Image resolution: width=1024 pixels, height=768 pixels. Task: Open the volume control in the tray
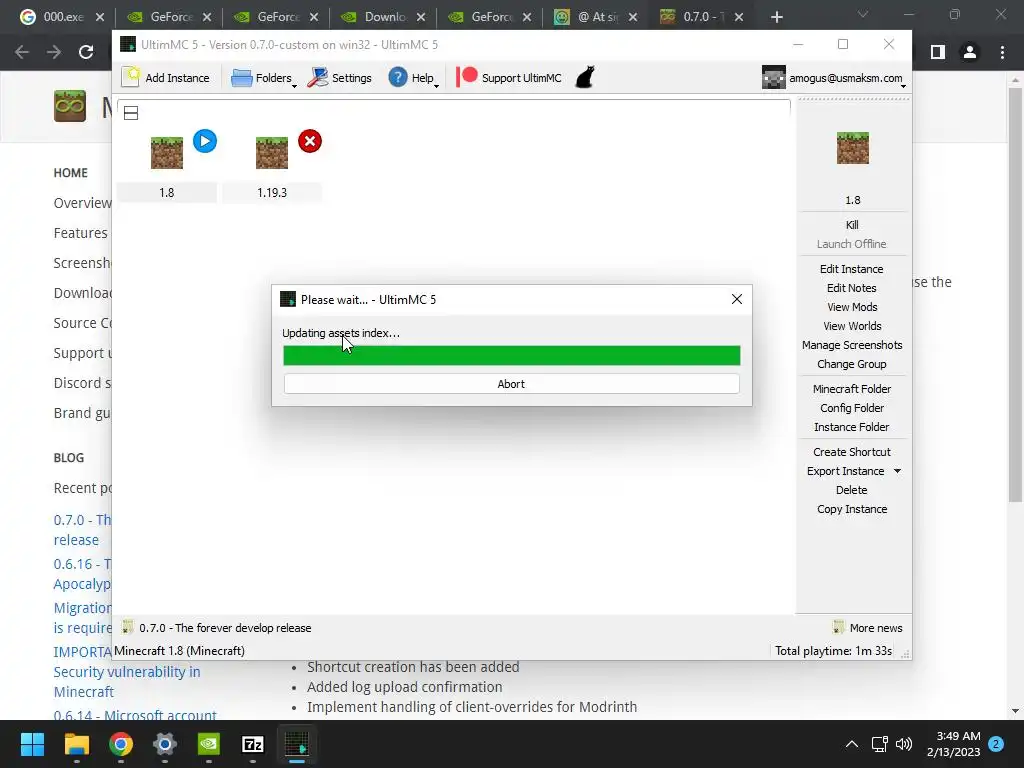click(904, 744)
